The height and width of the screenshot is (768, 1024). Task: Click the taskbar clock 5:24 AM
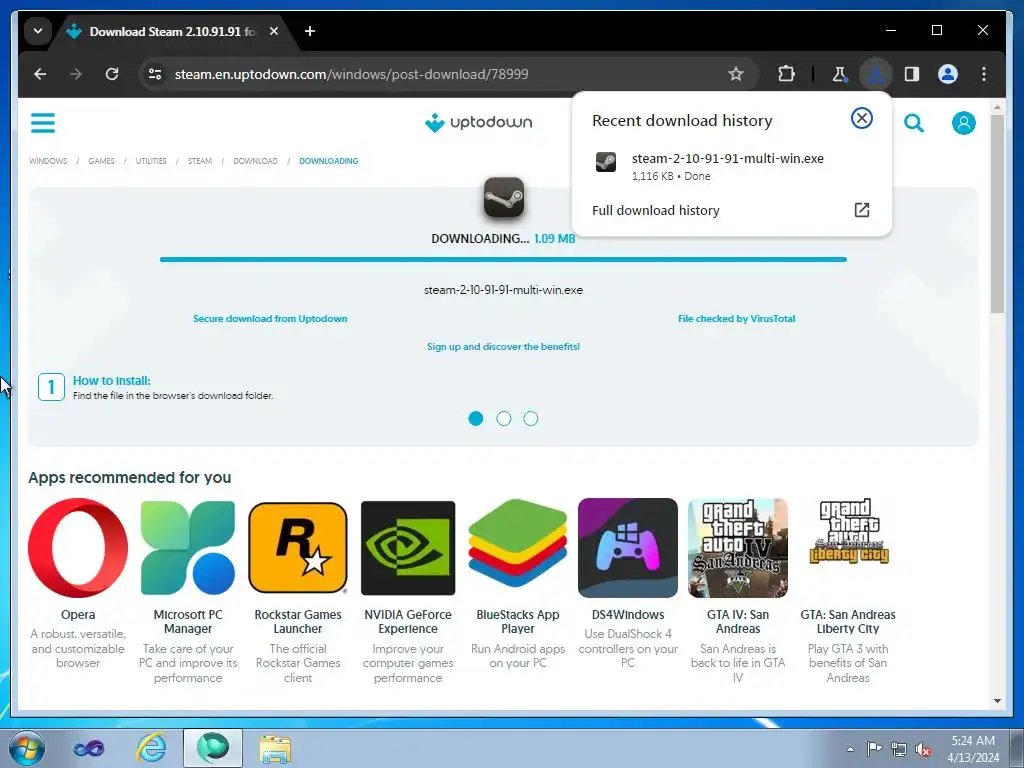click(973, 741)
